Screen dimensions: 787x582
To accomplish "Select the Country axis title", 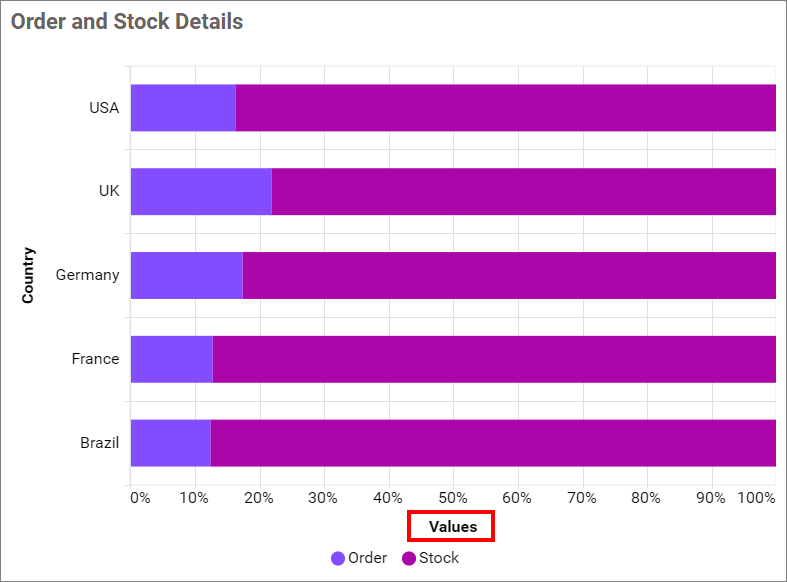I will tap(28, 275).
